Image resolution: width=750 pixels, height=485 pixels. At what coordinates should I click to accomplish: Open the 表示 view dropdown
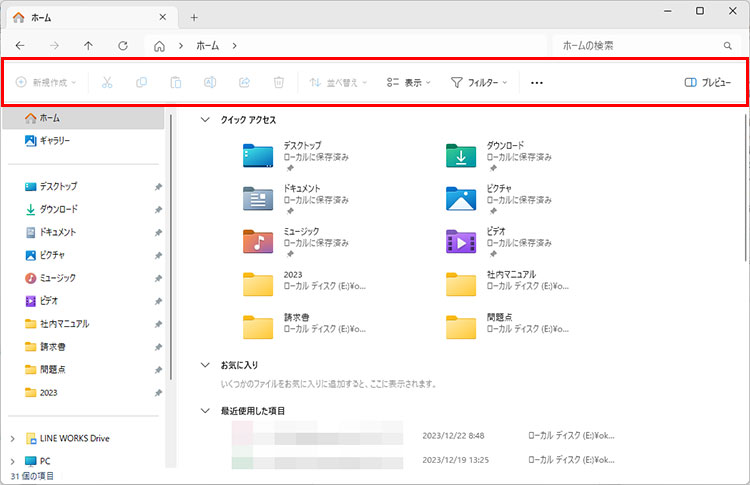410,82
